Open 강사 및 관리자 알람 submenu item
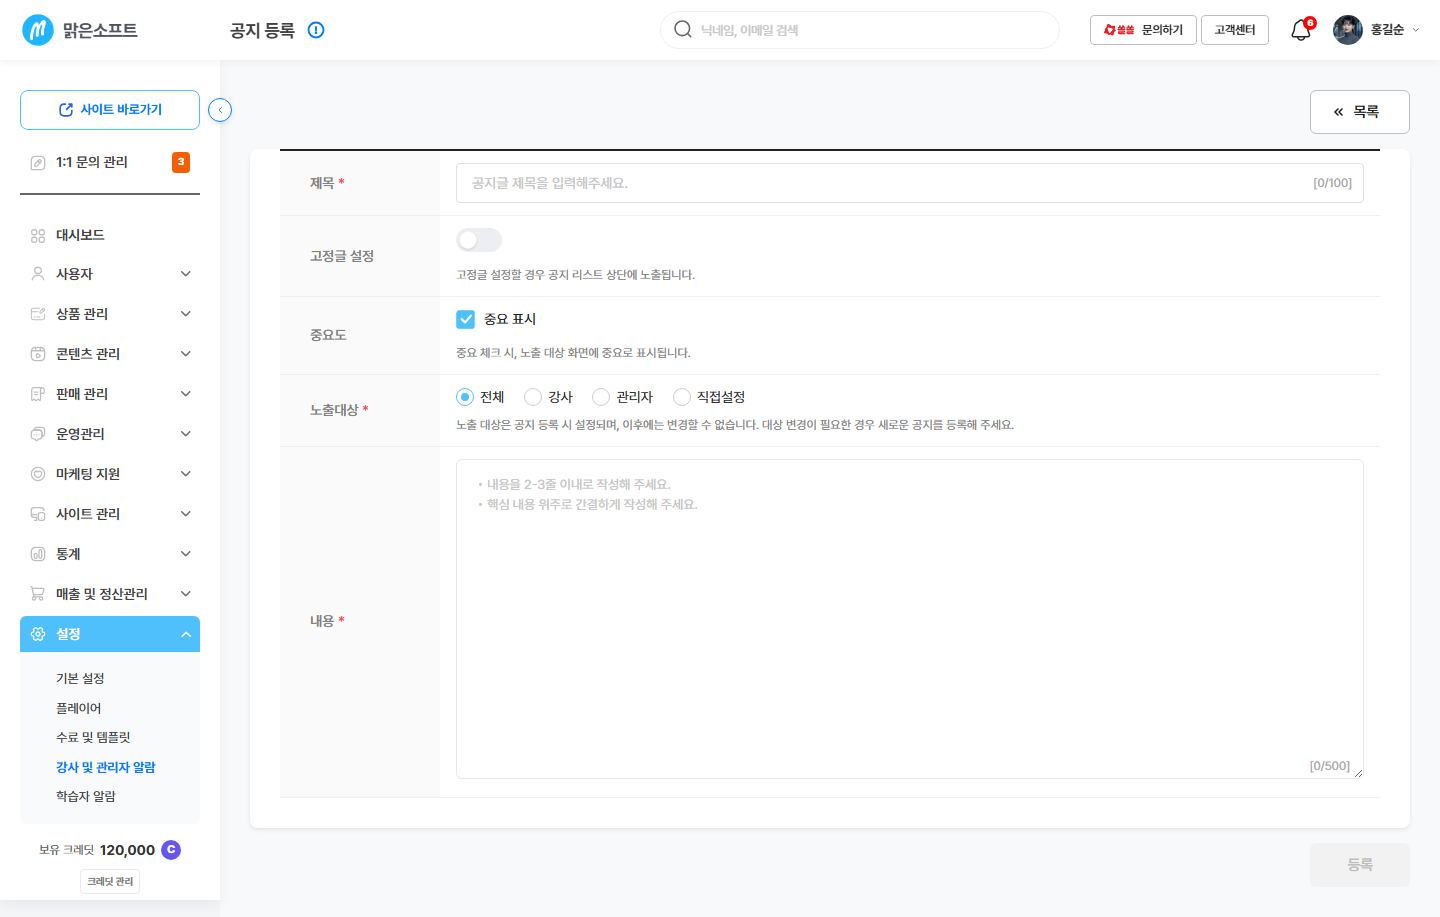This screenshot has height=917, width=1440. coord(106,767)
